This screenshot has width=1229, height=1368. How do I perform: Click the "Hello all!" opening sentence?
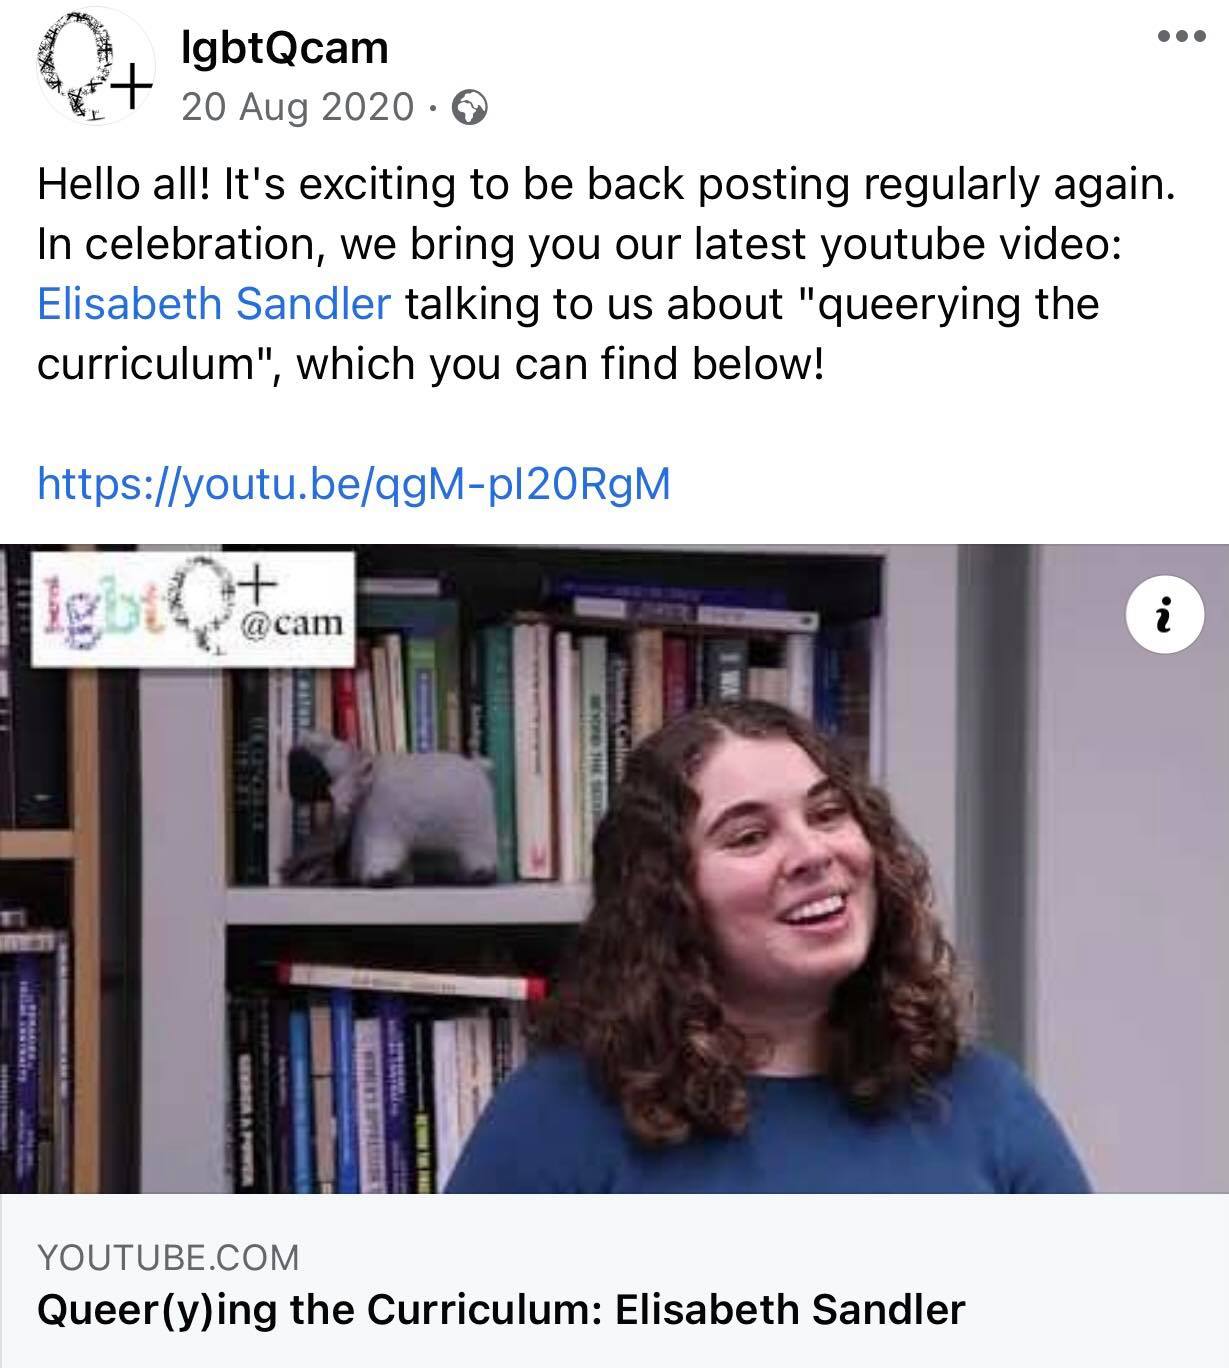click(x=124, y=184)
